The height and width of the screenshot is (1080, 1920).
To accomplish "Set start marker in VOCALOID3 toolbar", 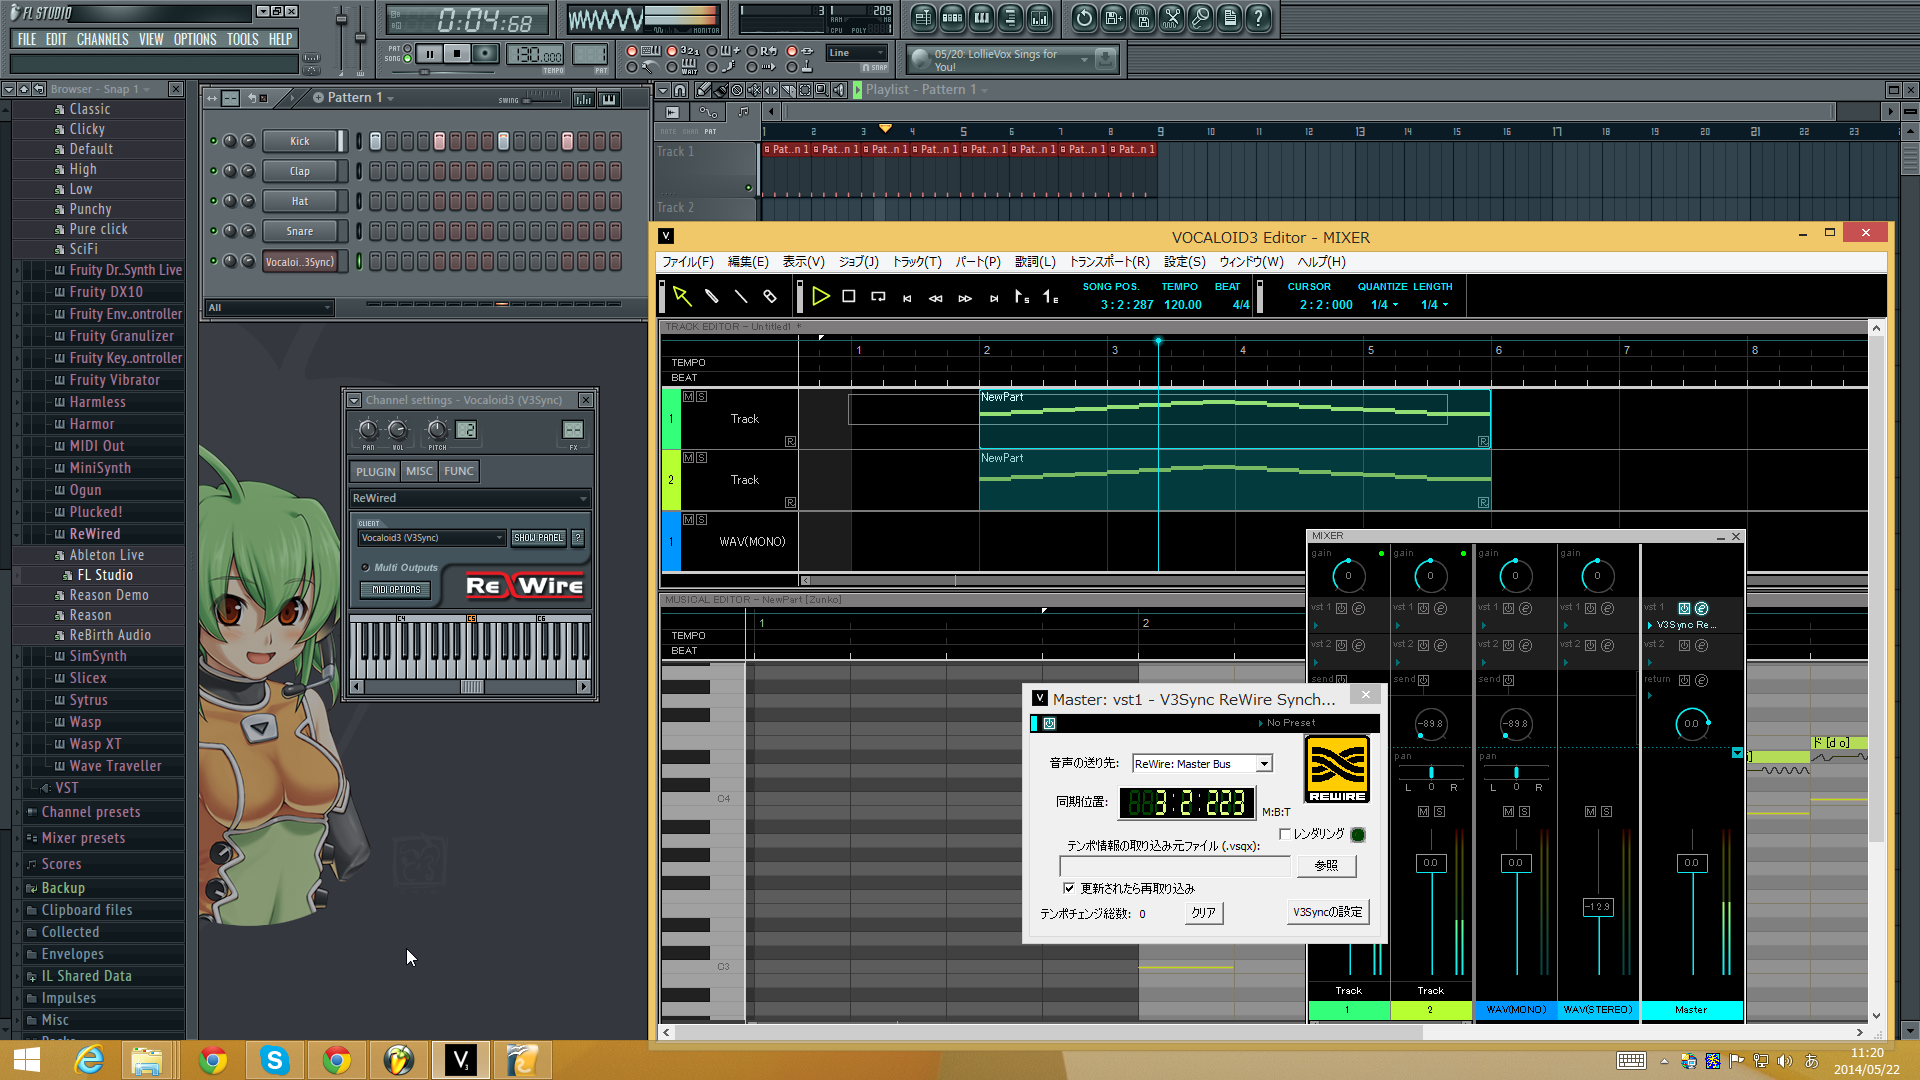I will (1022, 296).
